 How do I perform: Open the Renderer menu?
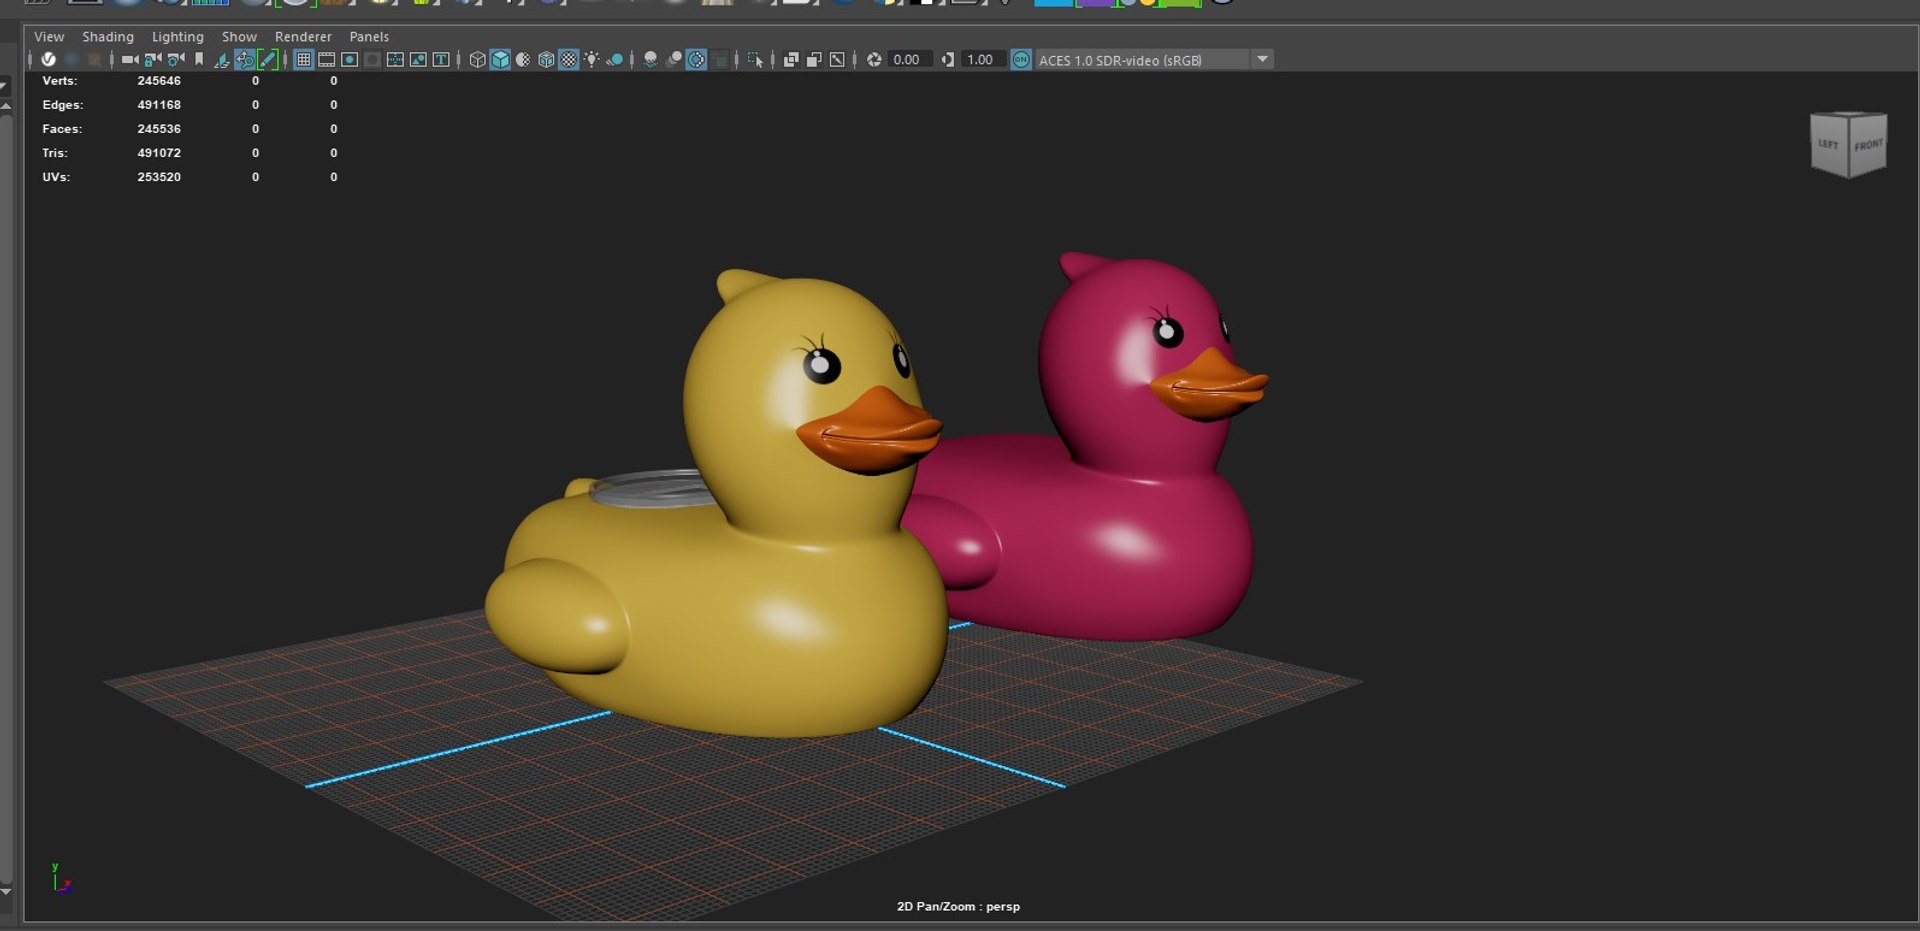click(303, 37)
